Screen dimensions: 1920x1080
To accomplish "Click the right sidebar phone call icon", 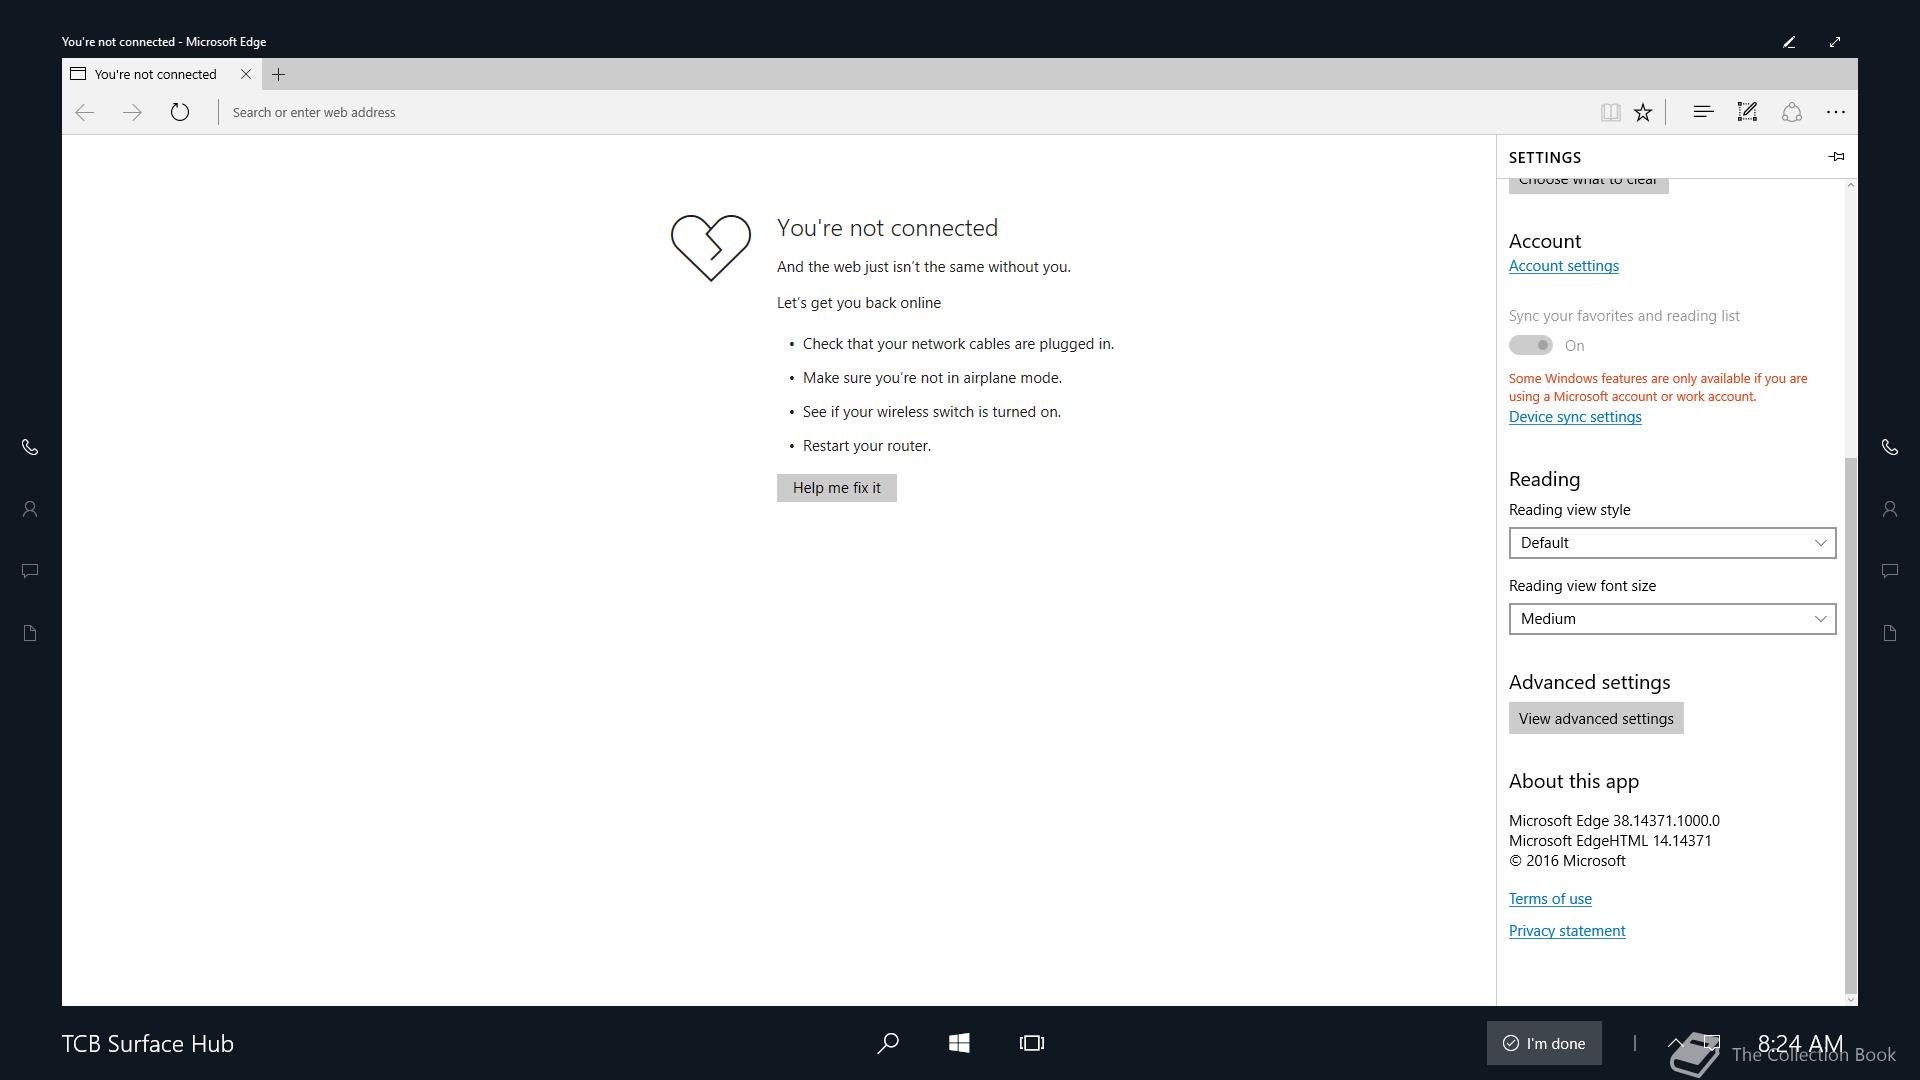I will [x=1890, y=447].
